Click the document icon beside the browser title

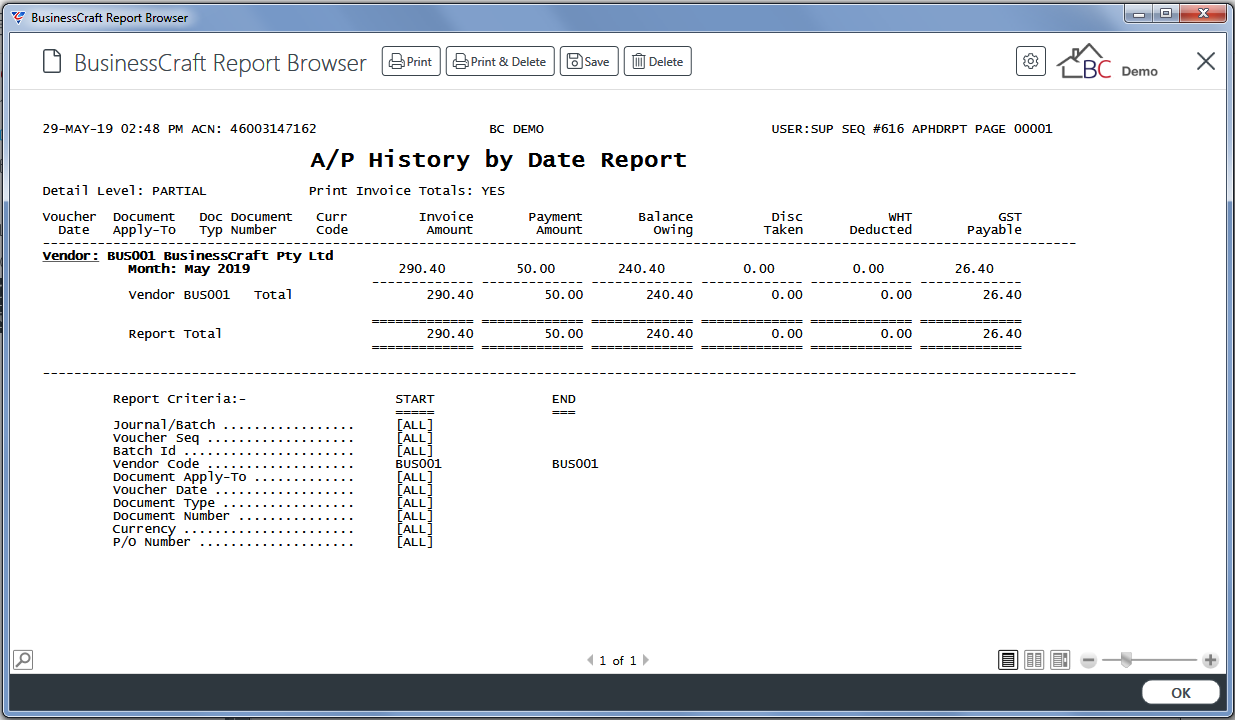point(52,62)
